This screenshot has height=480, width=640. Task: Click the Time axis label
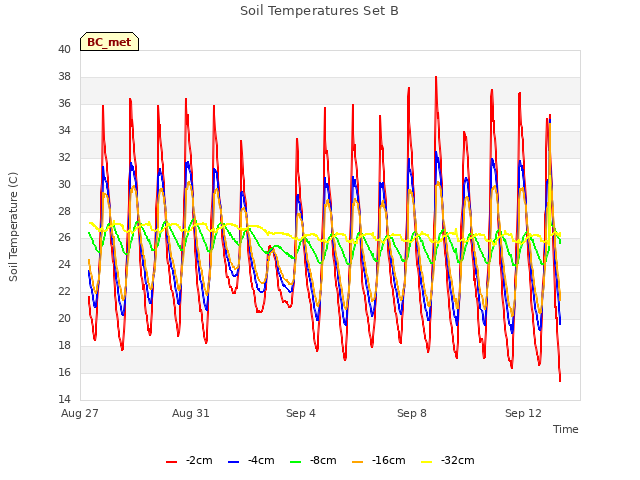(x=566, y=429)
